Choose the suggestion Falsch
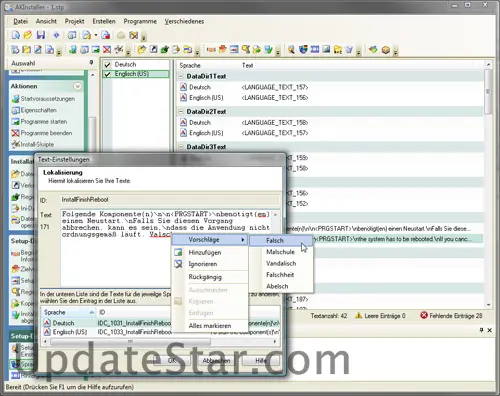 coord(281,240)
